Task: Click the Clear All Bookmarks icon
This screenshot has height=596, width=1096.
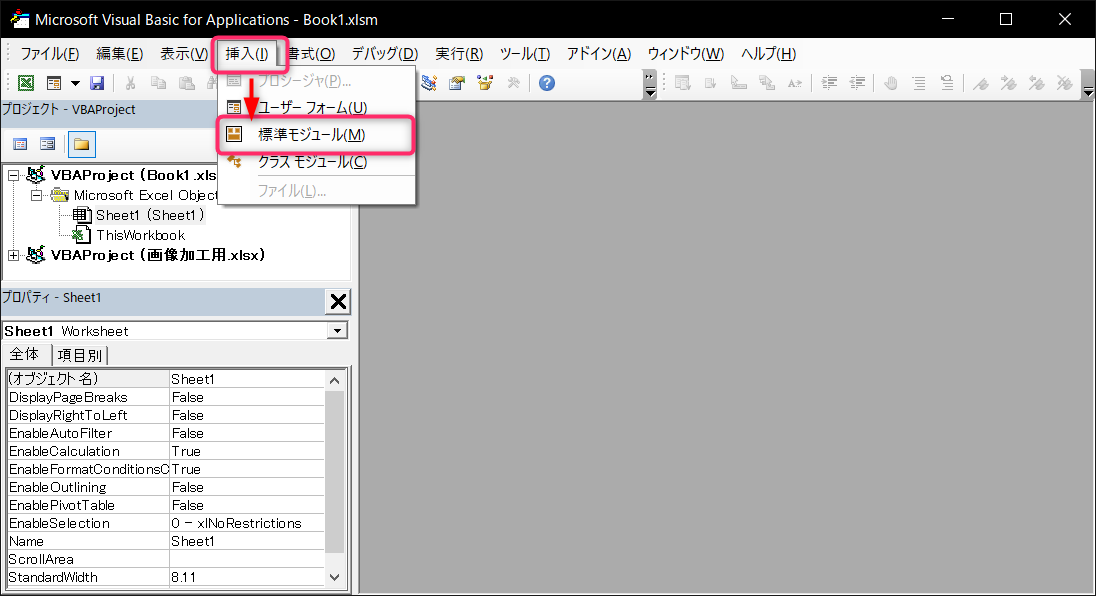Action: click(1065, 83)
